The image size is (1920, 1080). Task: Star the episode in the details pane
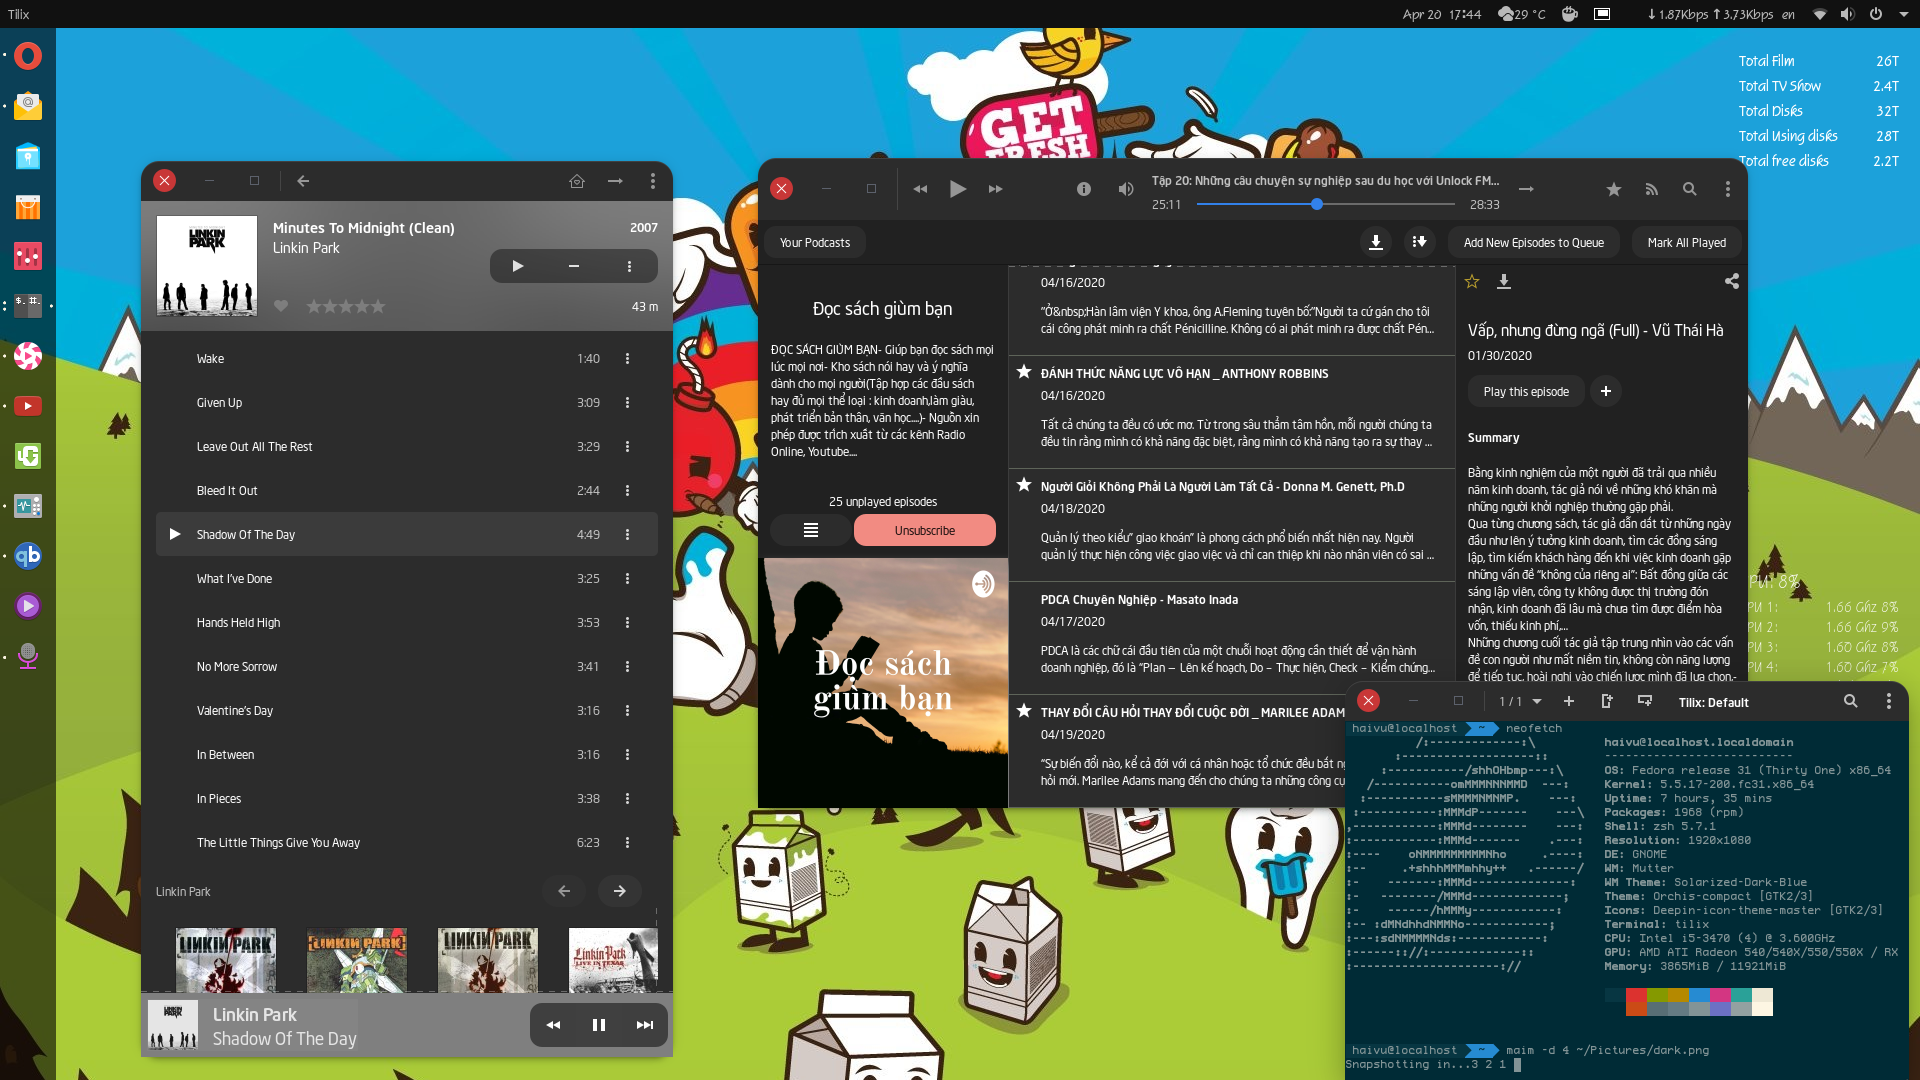pos(1472,282)
